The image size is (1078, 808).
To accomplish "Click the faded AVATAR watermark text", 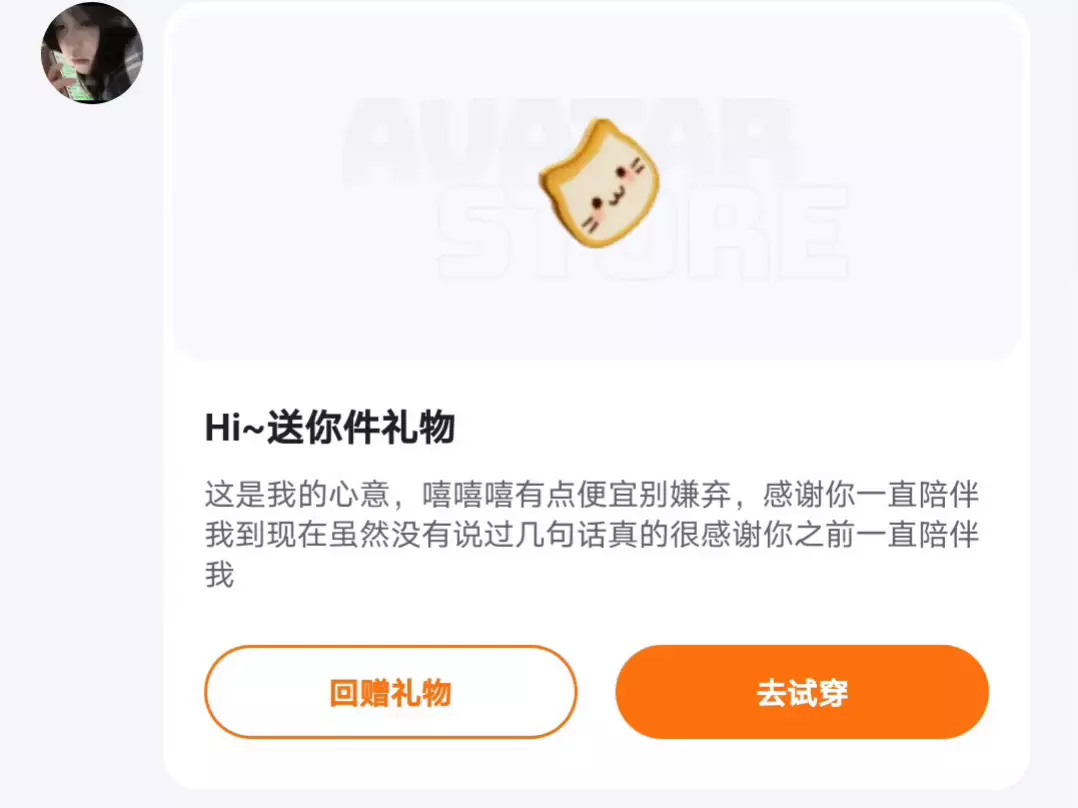I will point(571,141).
